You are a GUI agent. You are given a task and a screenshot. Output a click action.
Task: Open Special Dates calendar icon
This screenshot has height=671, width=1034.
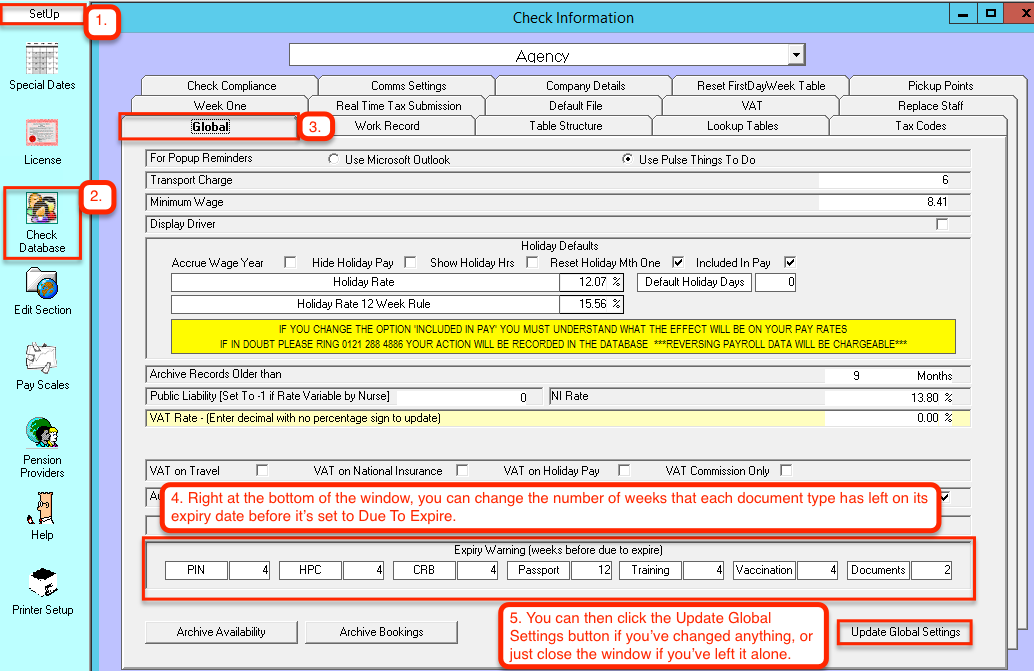42,58
